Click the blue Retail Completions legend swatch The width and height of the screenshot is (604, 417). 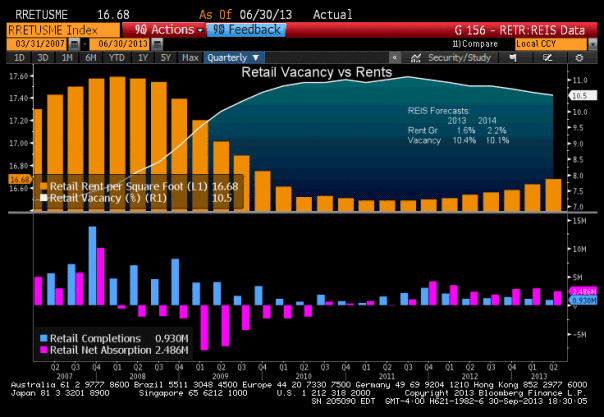tap(44, 338)
